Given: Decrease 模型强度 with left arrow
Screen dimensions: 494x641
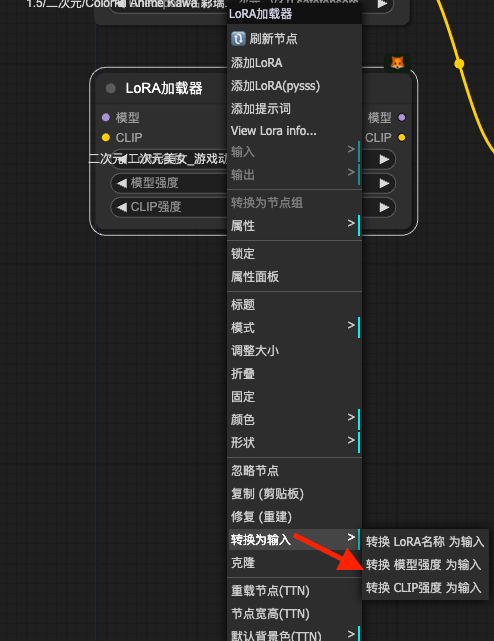Looking at the screenshot, I should tap(122, 183).
